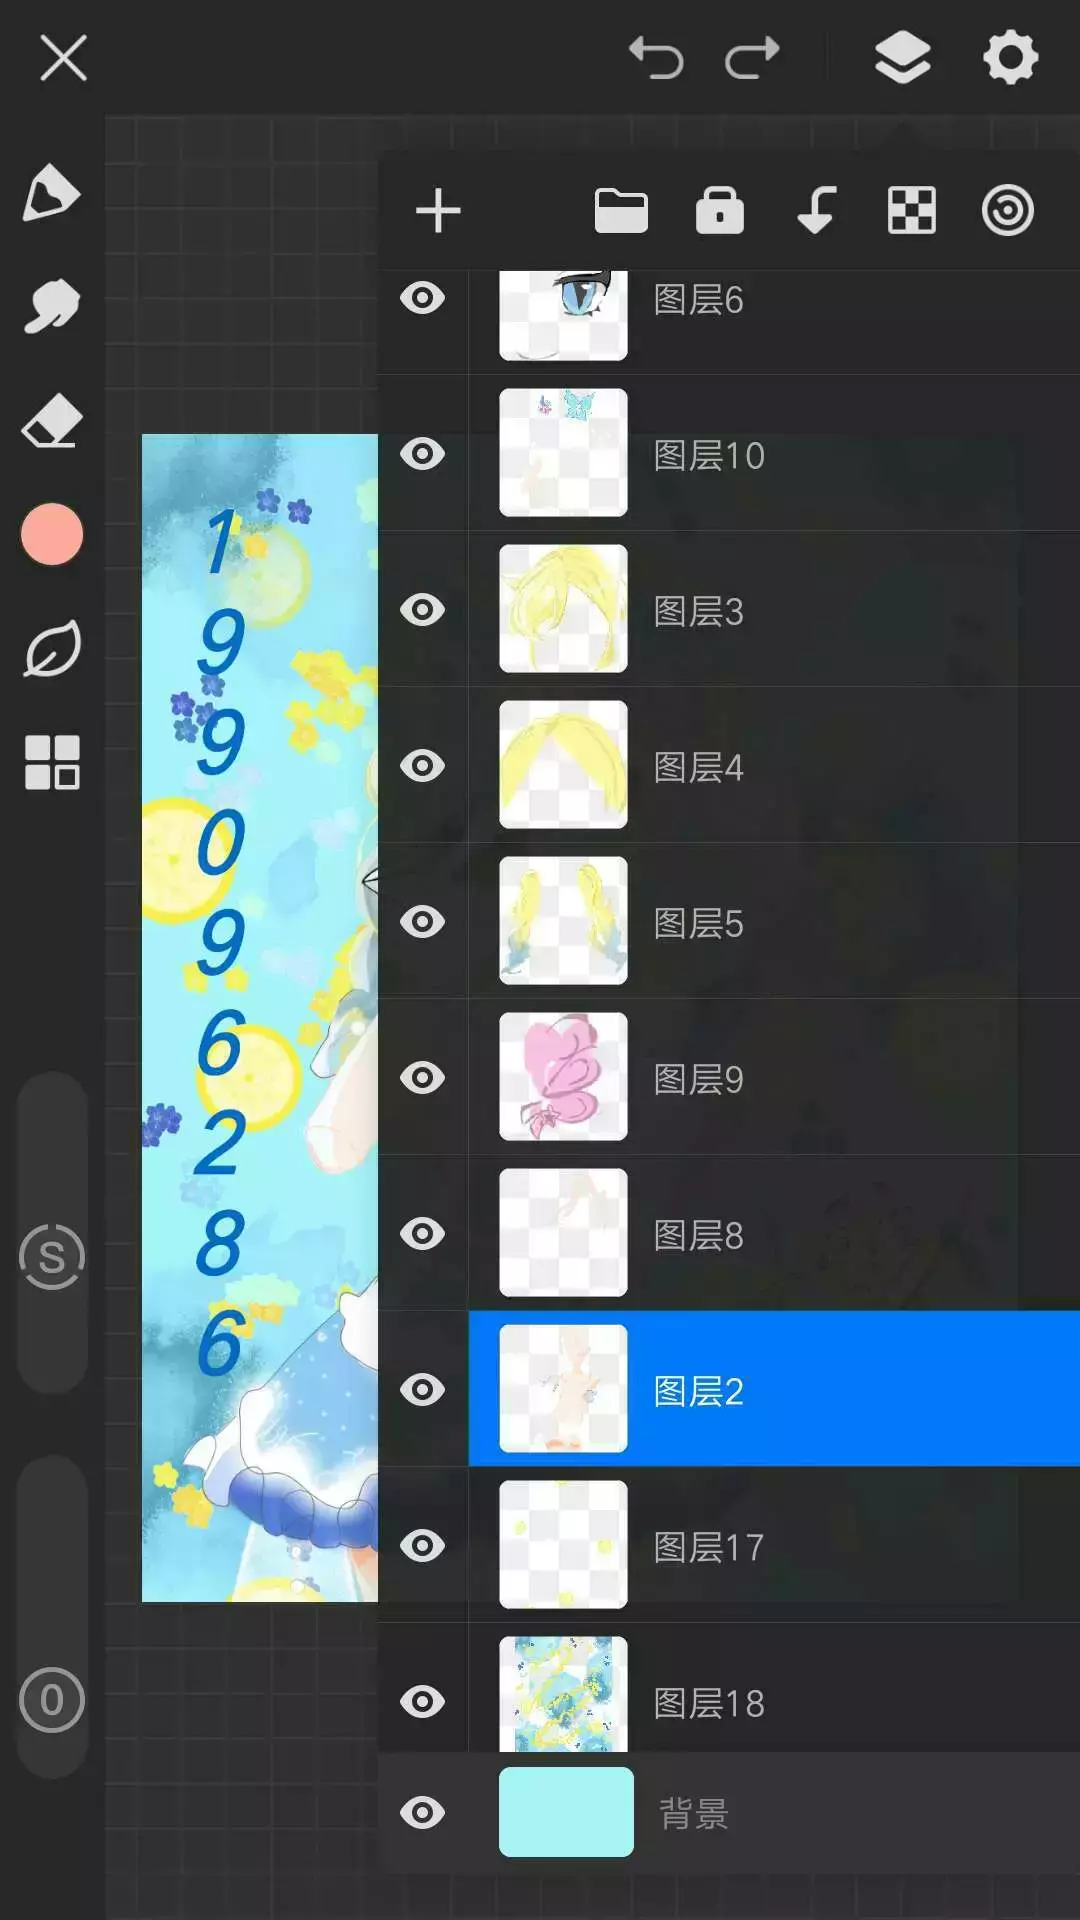Screen dimensions: 1080x1920
Task: Open the layers panel icon
Action: coord(902,57)
